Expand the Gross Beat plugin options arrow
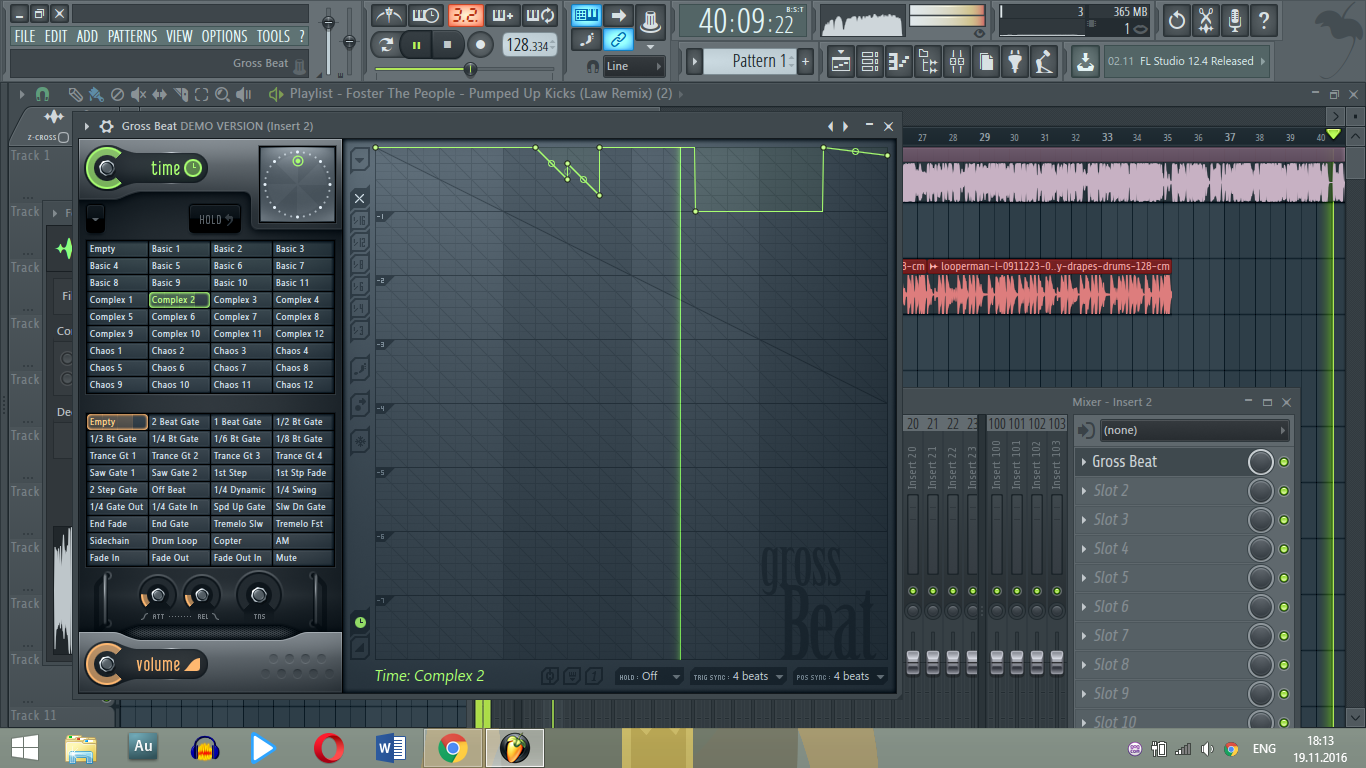This screenshot has height=768, width=1366. (87, 126)
